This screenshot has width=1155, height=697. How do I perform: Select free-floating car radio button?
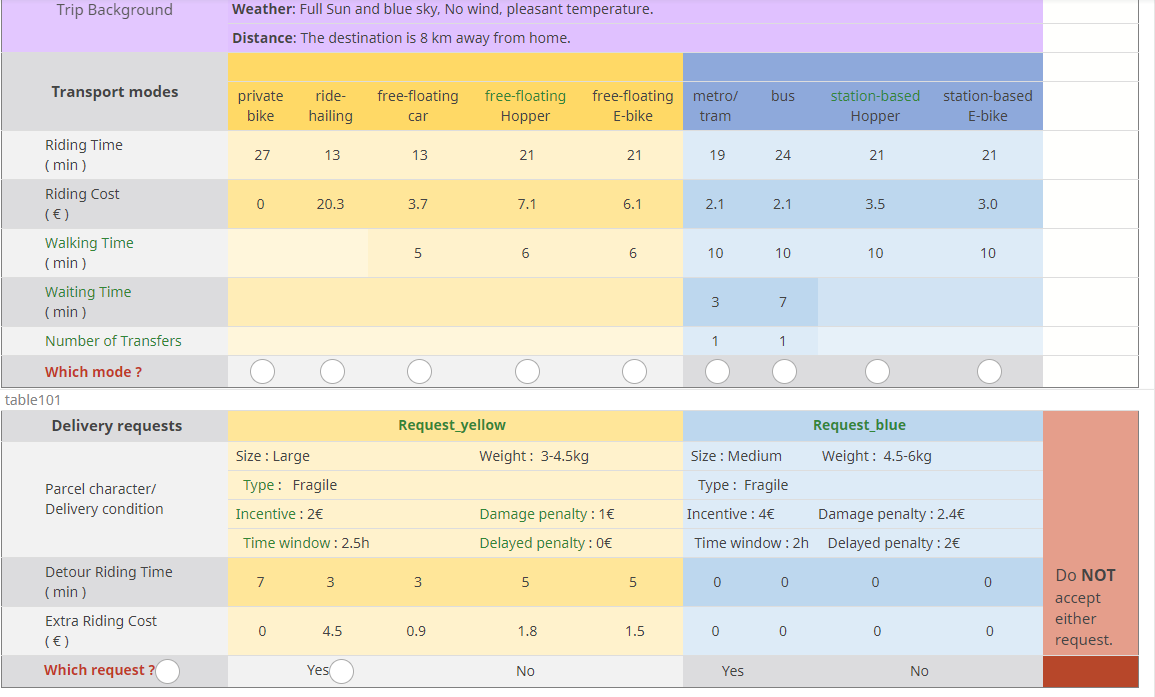tap(419, 372)
